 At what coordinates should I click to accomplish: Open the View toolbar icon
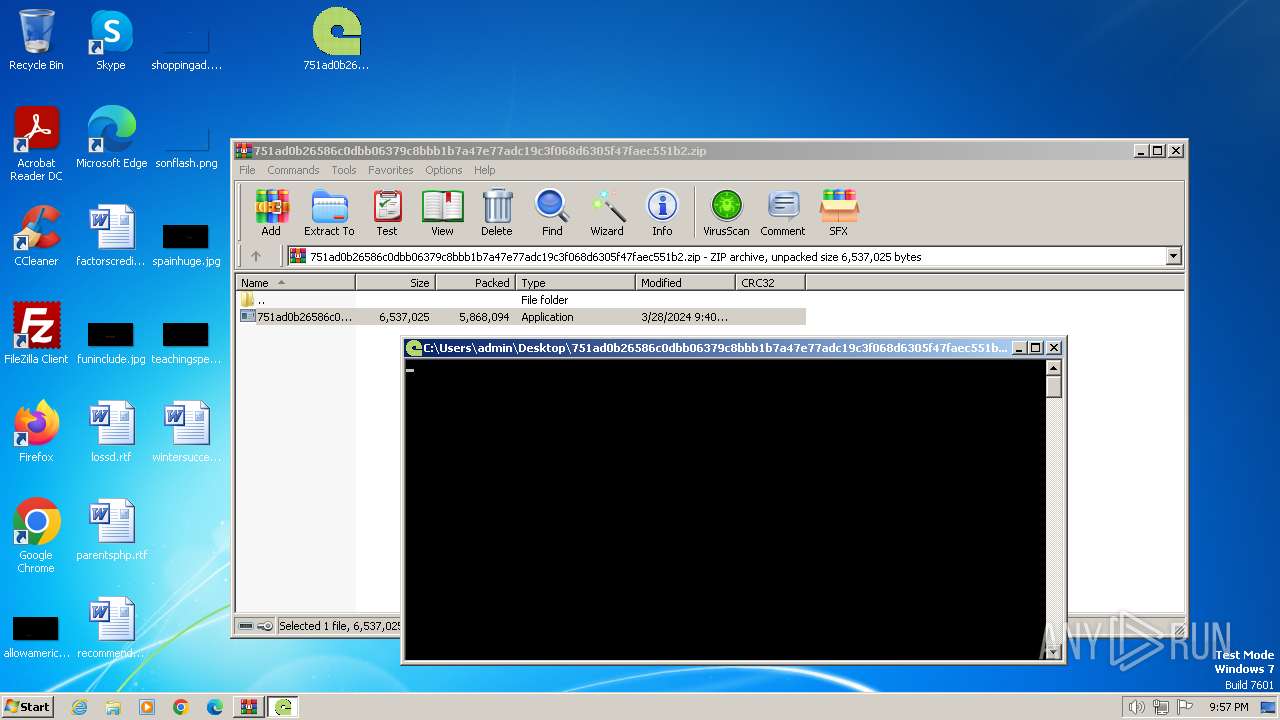click(x=442, y=213)
